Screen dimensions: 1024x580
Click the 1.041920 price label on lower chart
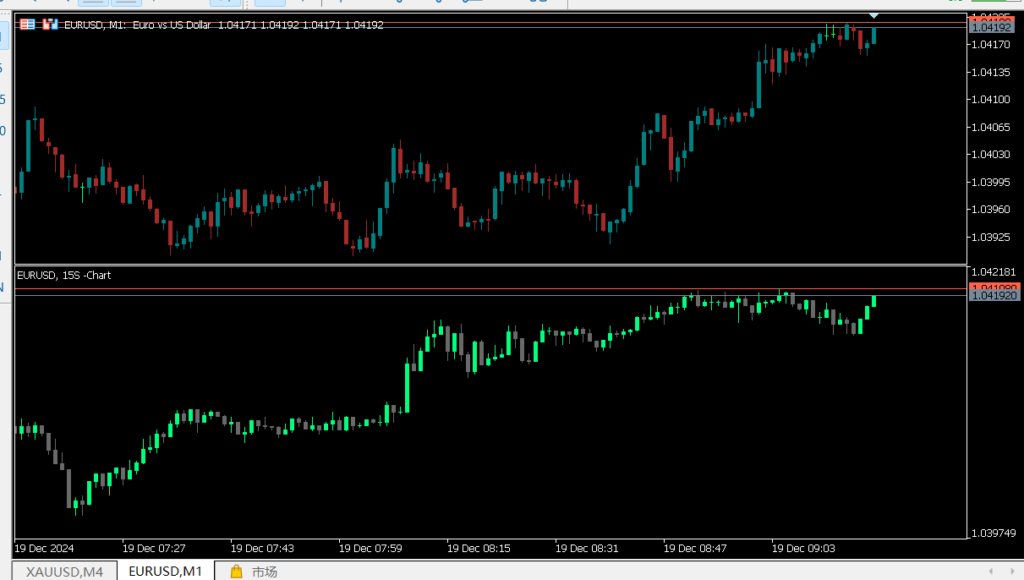click(994, 296)
